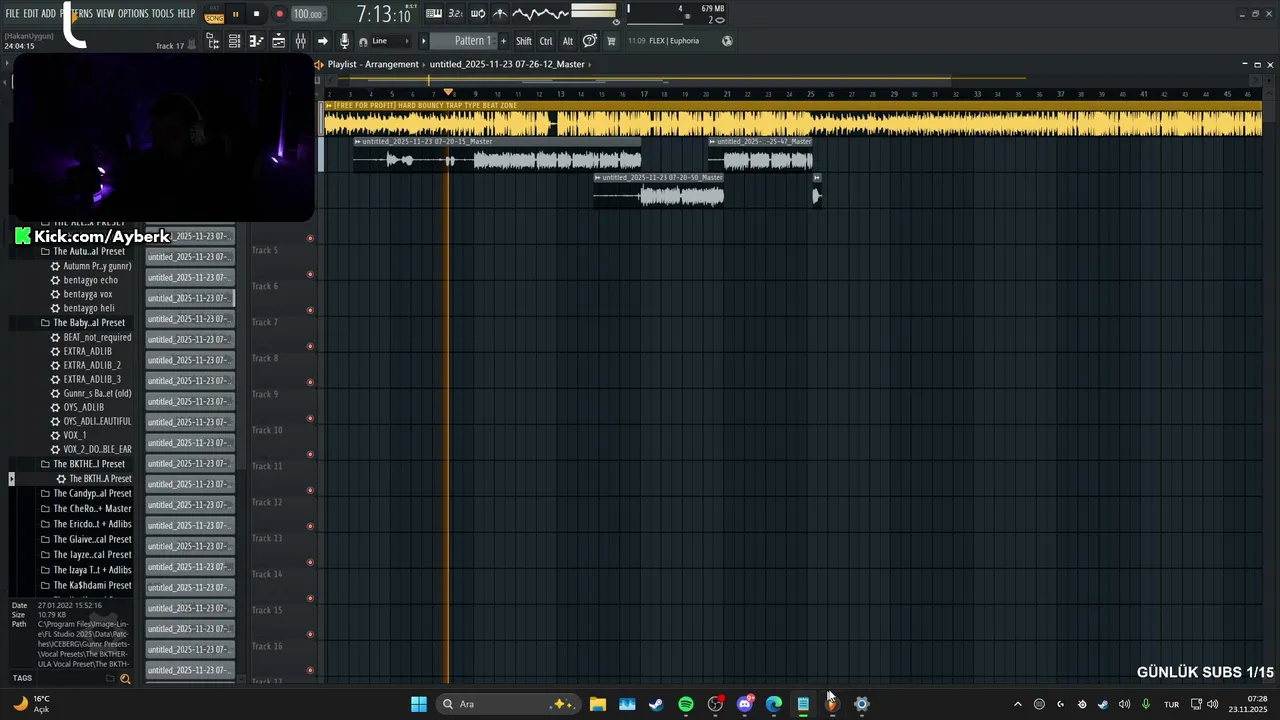Click the Windows taskbar search box Ara
Screen dimensions: 1280x720
[x=508, y=704]
